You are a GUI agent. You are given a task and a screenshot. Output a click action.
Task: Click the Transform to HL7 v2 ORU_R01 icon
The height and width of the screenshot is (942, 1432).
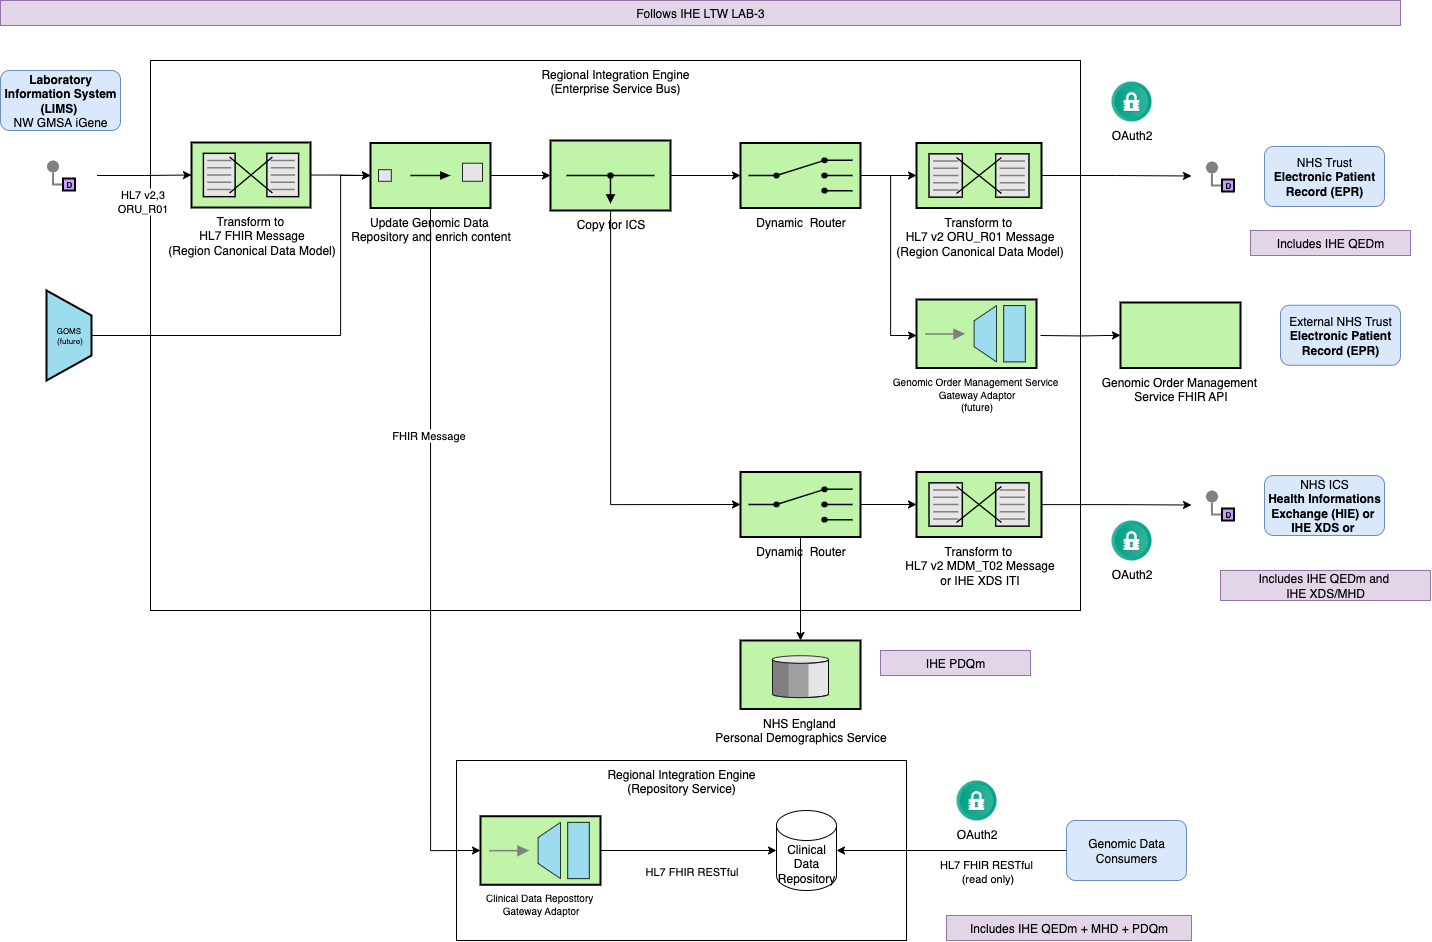point(979,175)
